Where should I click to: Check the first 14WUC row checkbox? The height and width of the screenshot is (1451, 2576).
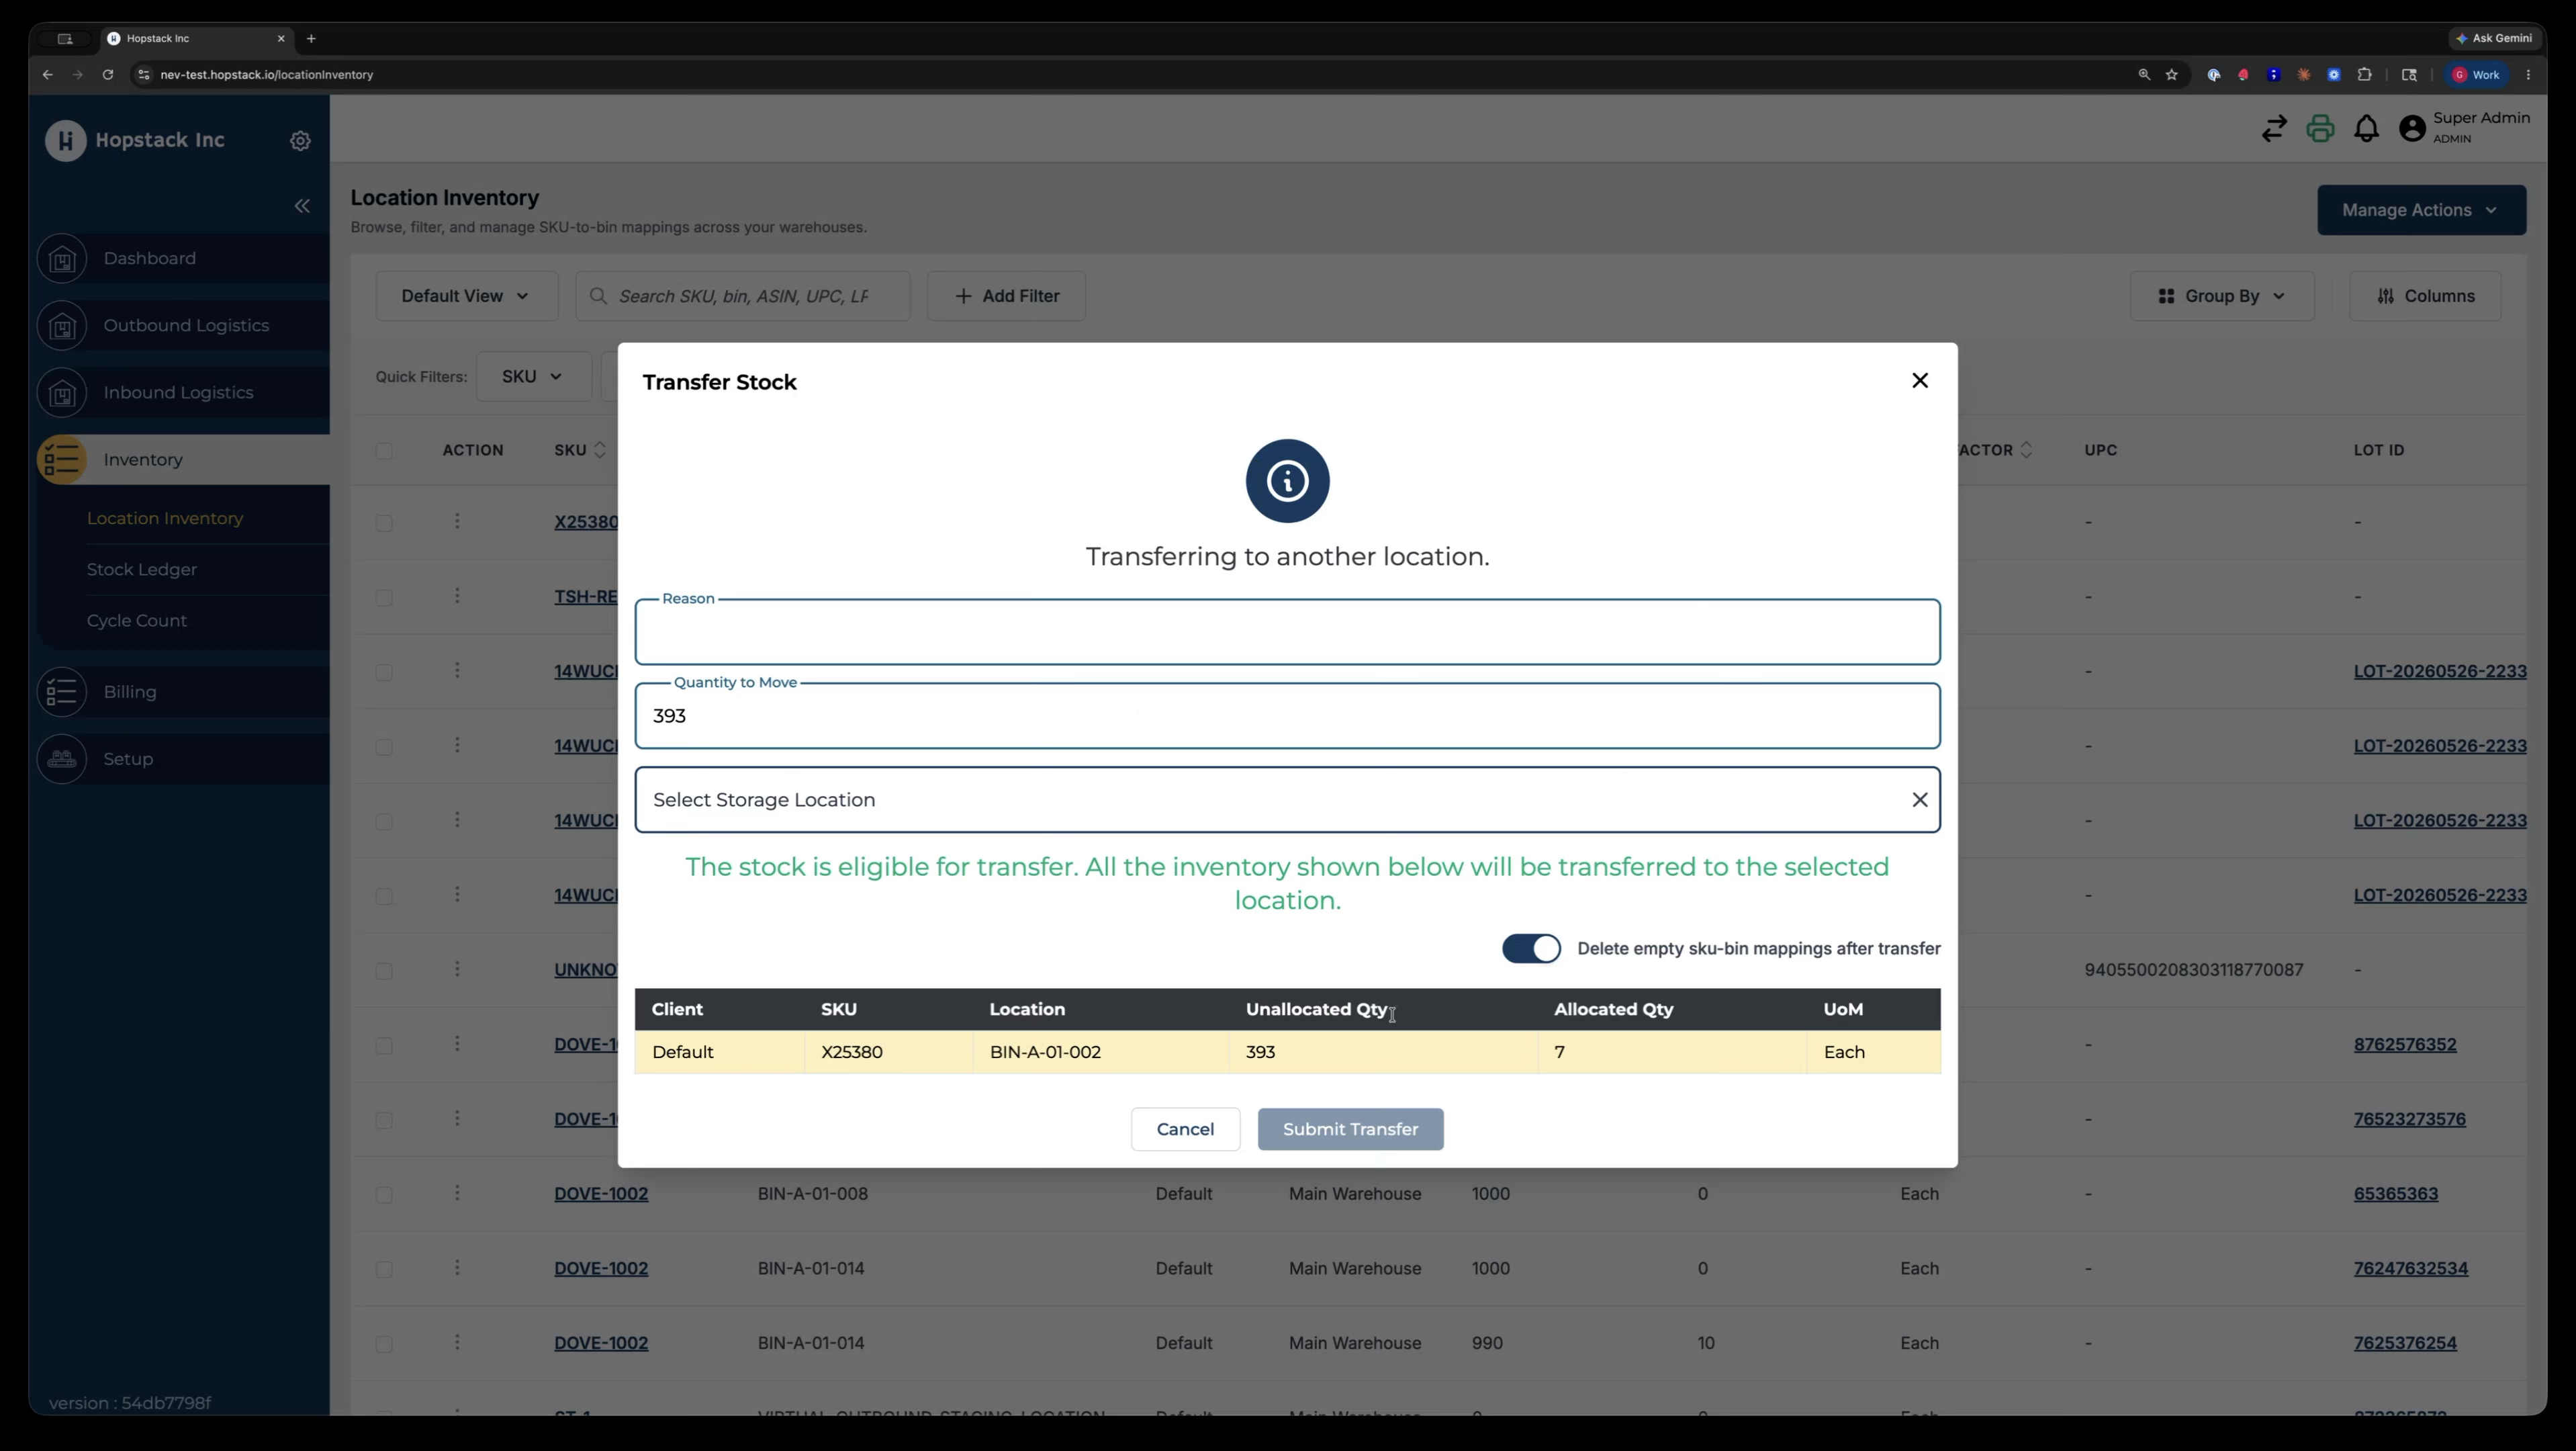click(384, 673)
